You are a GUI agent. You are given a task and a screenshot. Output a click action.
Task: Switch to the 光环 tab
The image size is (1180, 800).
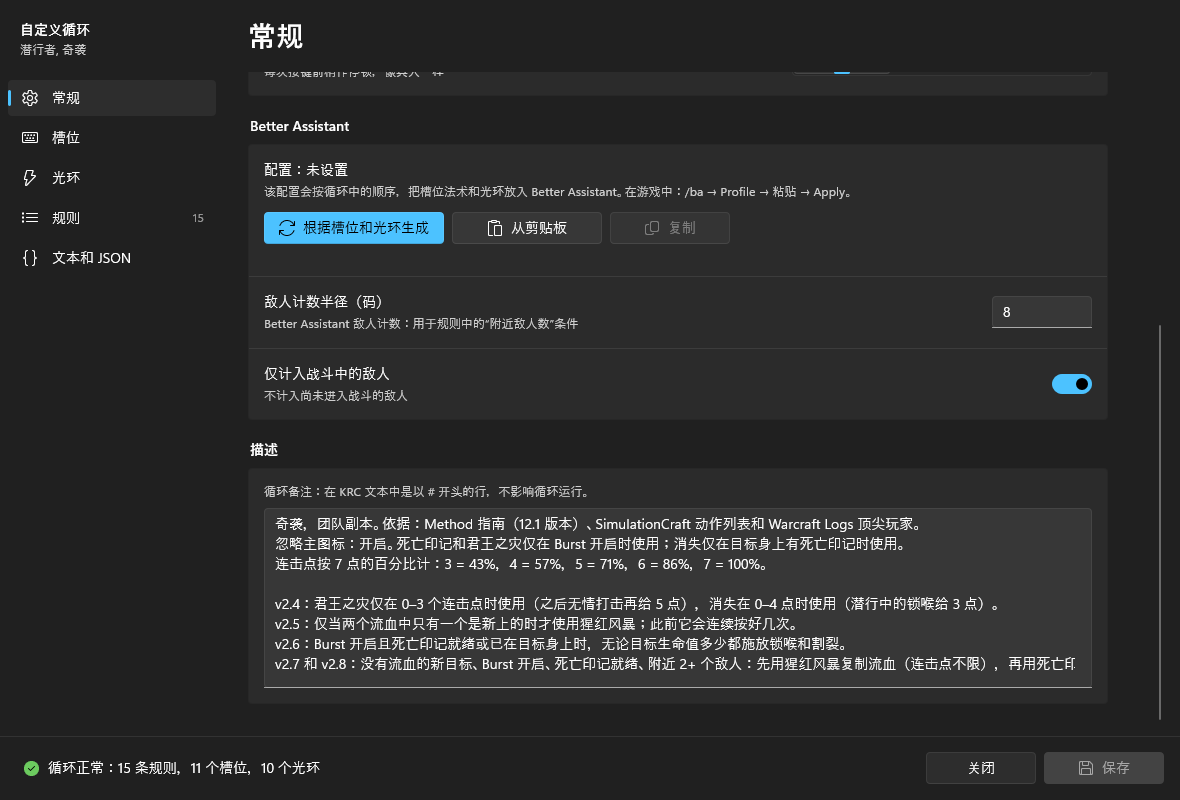66,178
